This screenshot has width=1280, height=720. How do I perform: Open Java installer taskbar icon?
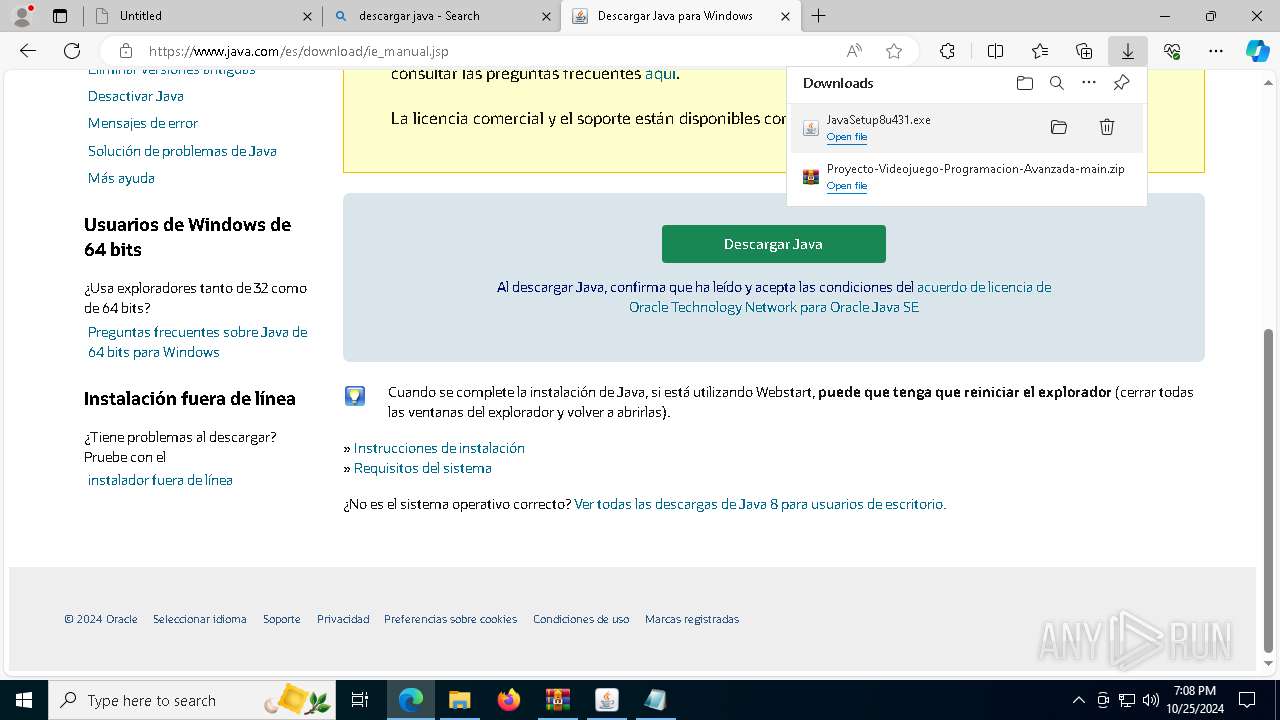tap(606, 700)
